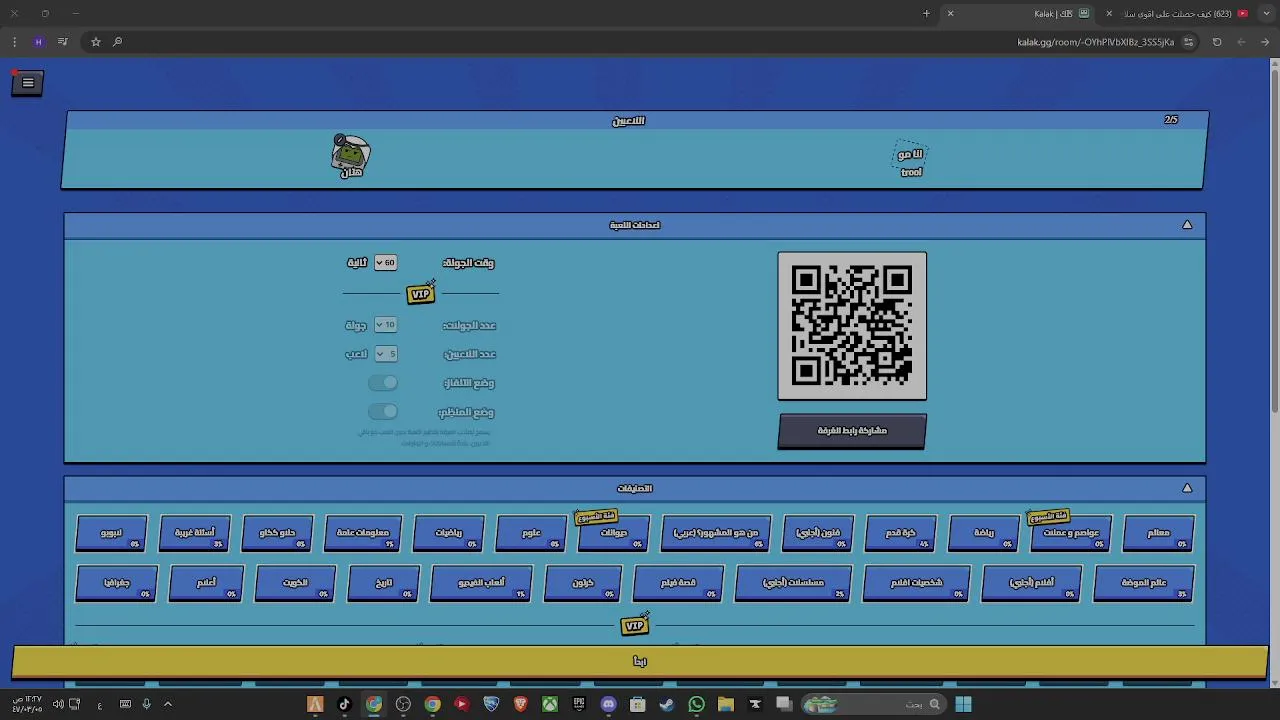The image size is (1280, 720).
Task: Open Steam from the taskbar
Action: [x=667, y=704]
